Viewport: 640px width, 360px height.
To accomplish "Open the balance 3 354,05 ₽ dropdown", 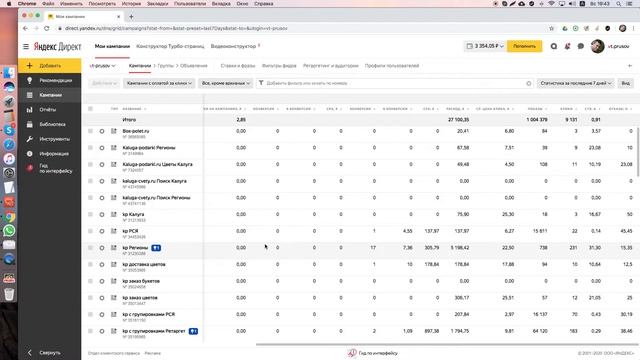I will [x=485, y=46].
